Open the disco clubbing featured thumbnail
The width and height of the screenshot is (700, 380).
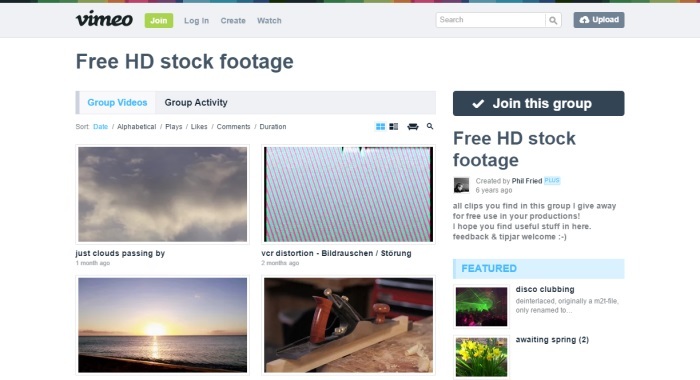coord(481,307)
